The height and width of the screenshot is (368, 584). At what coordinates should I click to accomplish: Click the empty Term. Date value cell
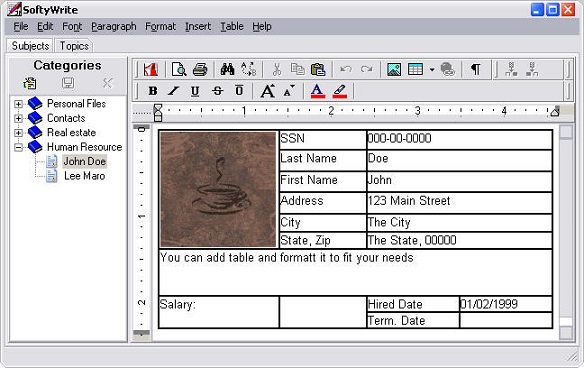pyautogui.click(x=505, y=320)
